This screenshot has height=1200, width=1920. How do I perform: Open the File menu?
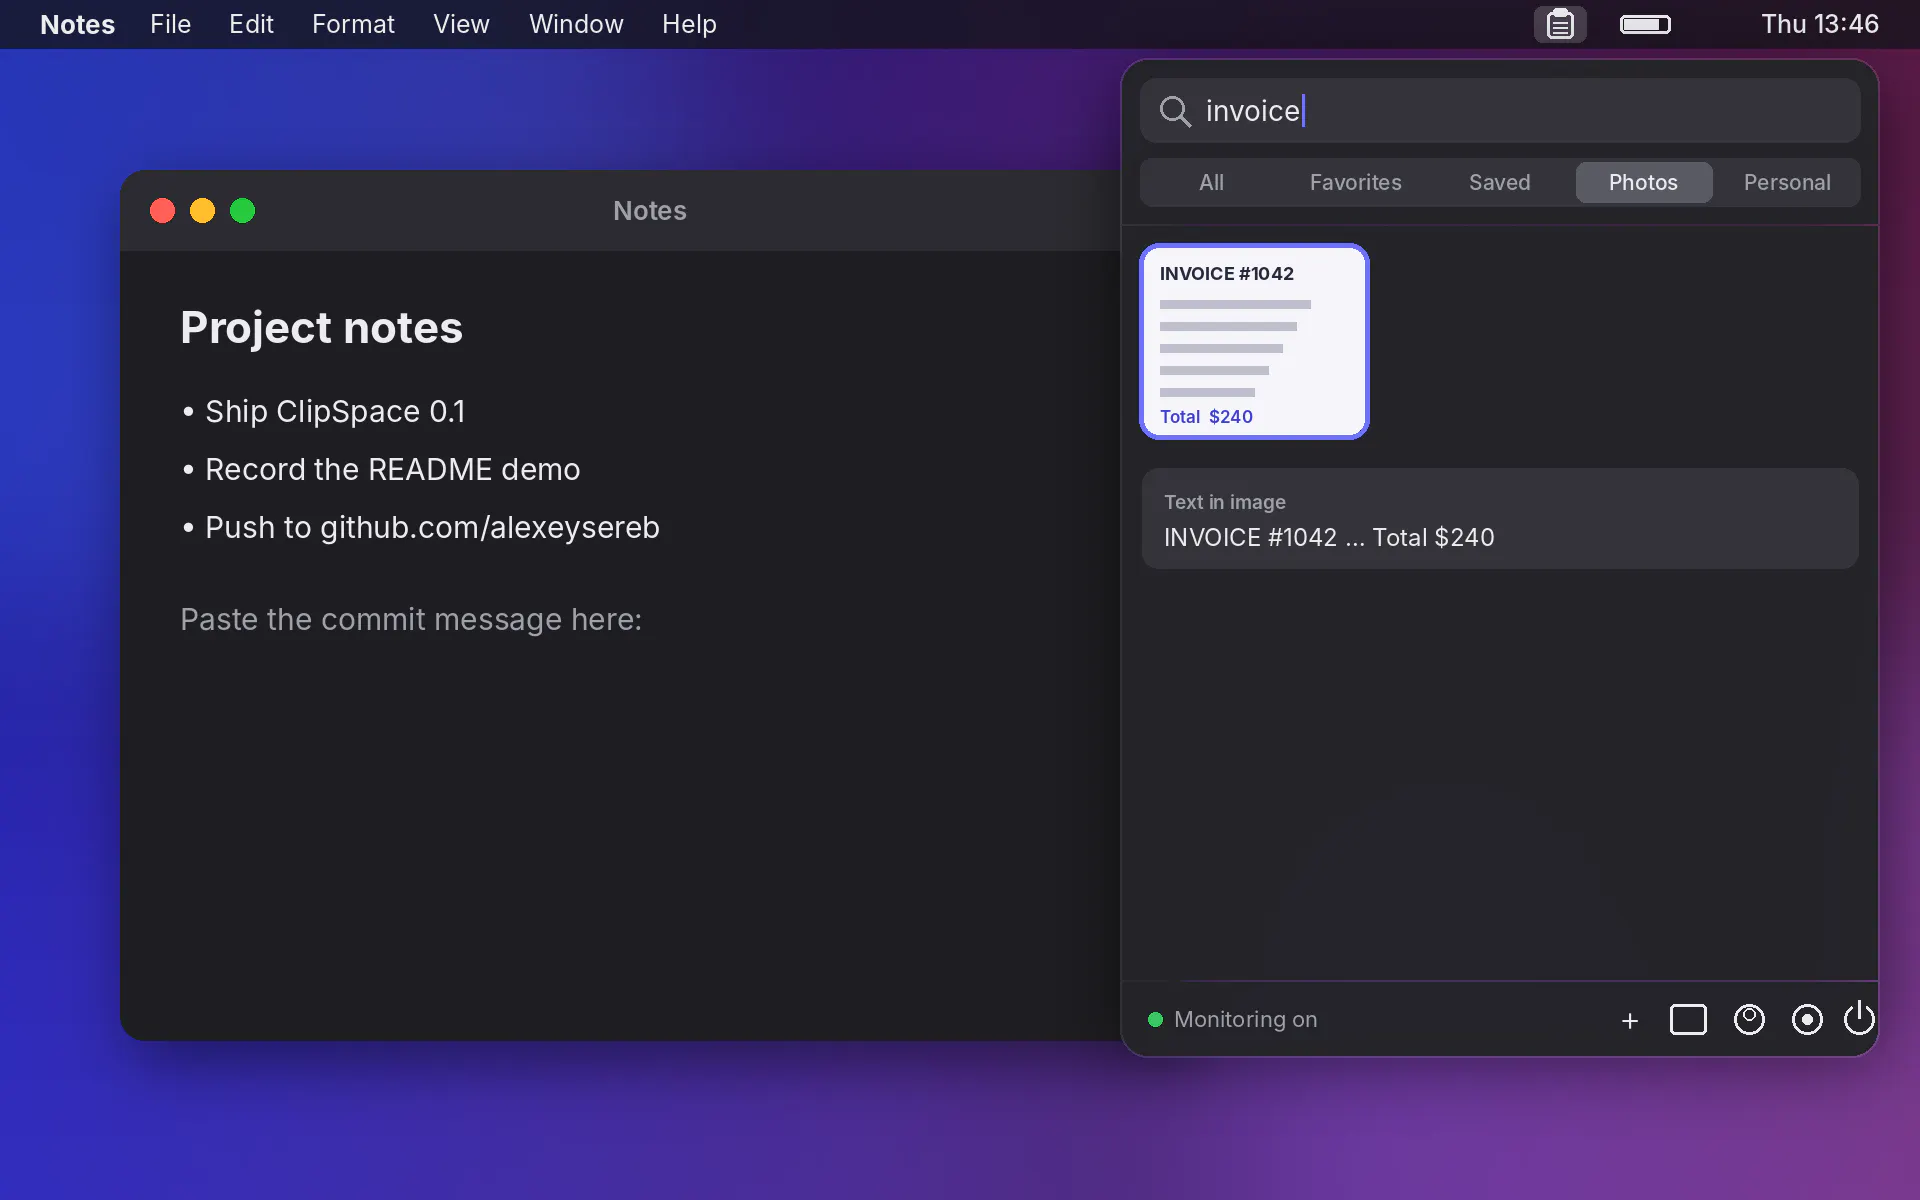coord(170,24)
